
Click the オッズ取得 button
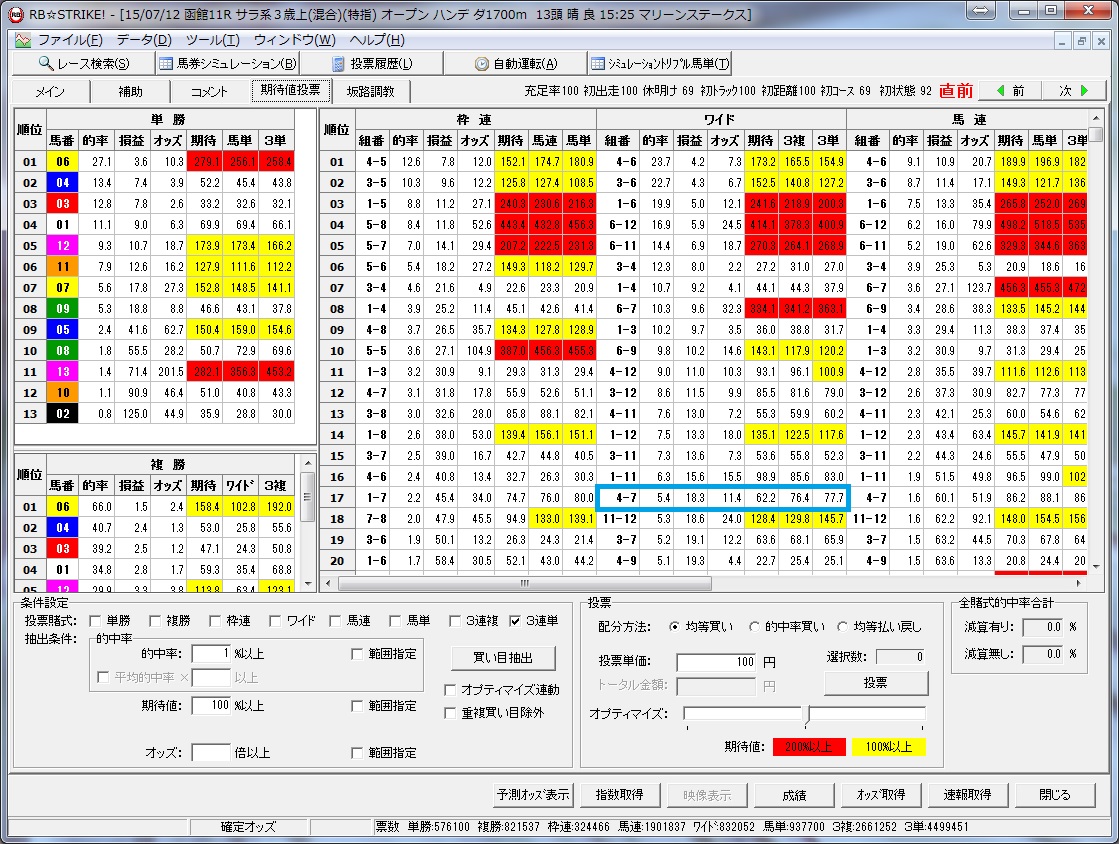[881, 794]
